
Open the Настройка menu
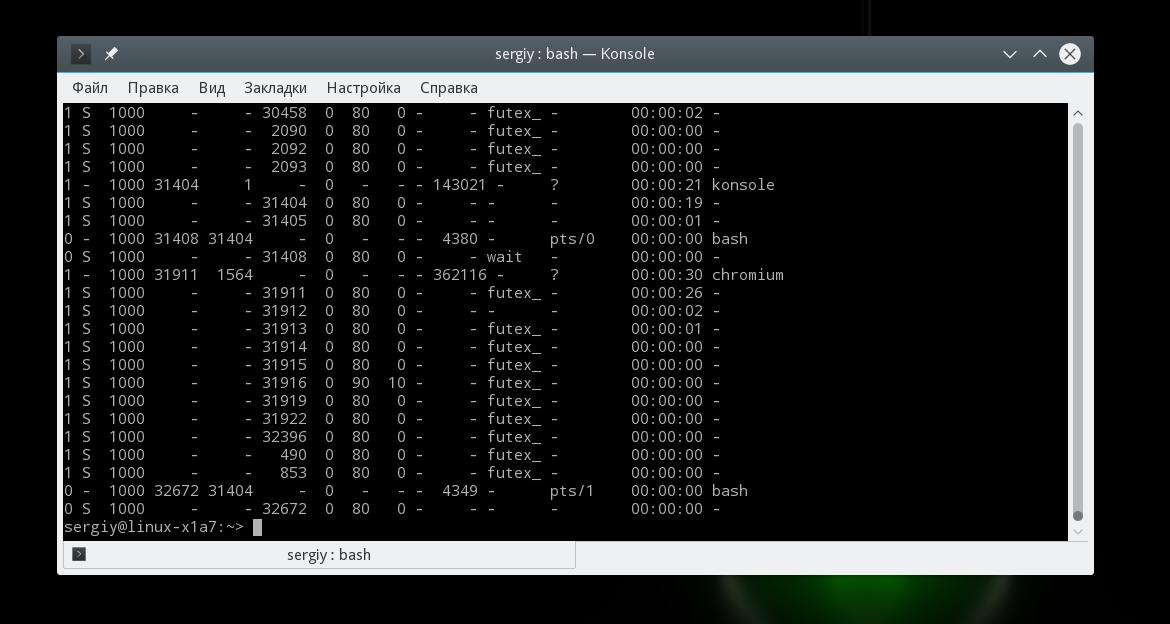point(363,88)
